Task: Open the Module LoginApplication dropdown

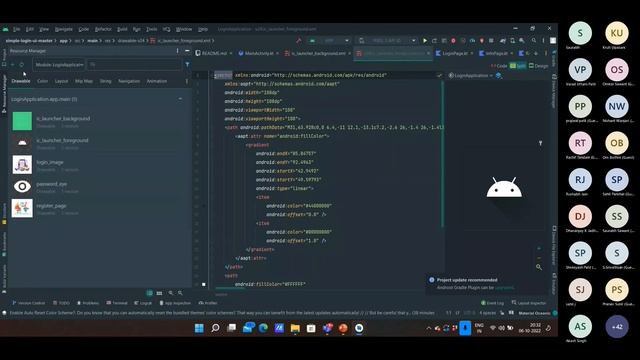Action: pyautogui.click(x=59, y=64)
